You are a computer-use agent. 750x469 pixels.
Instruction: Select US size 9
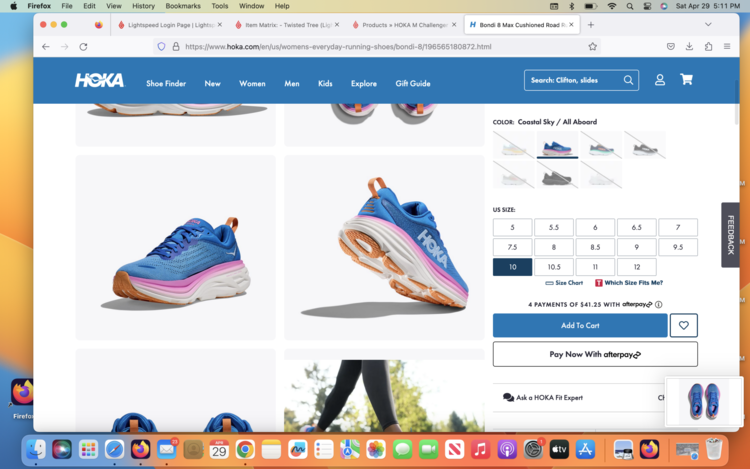(x=637, y=247)
